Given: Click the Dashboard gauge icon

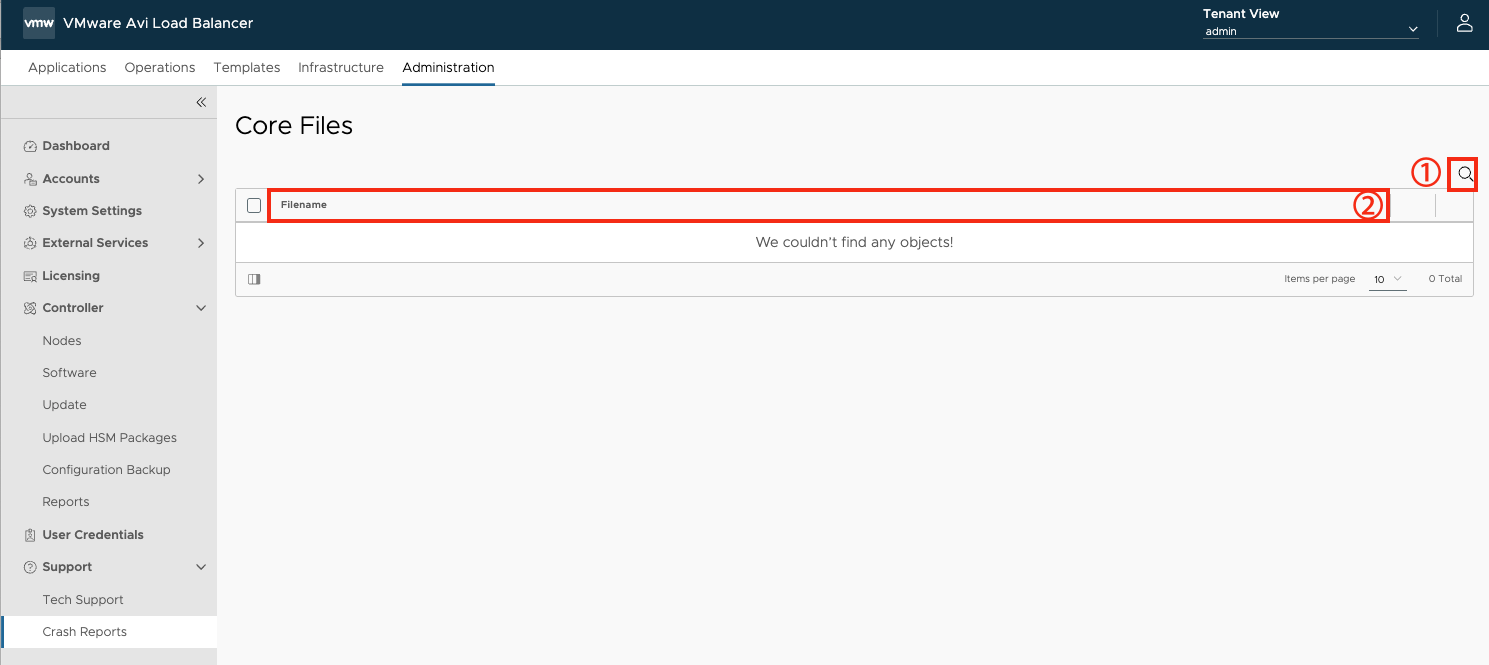Looking at the screenshot, I should pos(30,146).
